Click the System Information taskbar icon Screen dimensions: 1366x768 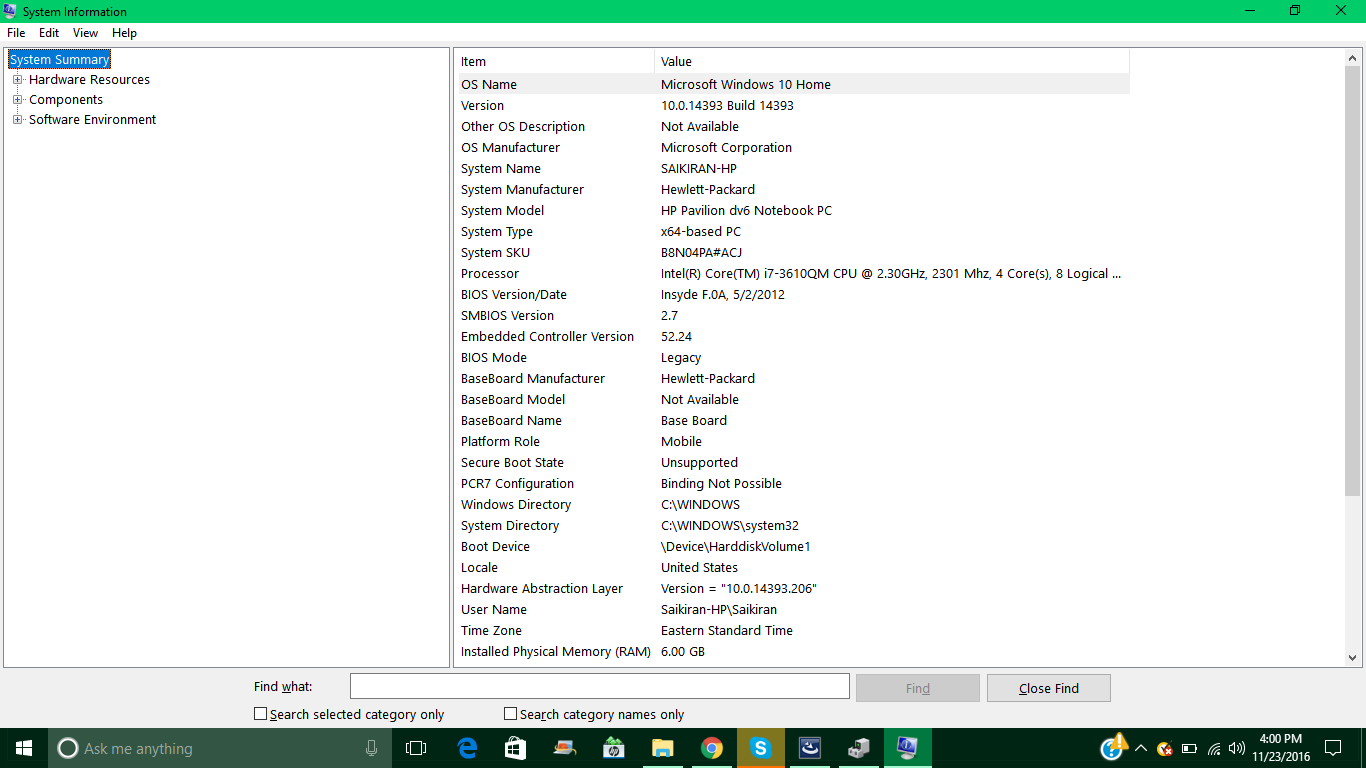pyautogui.click(x=908, y=748)
